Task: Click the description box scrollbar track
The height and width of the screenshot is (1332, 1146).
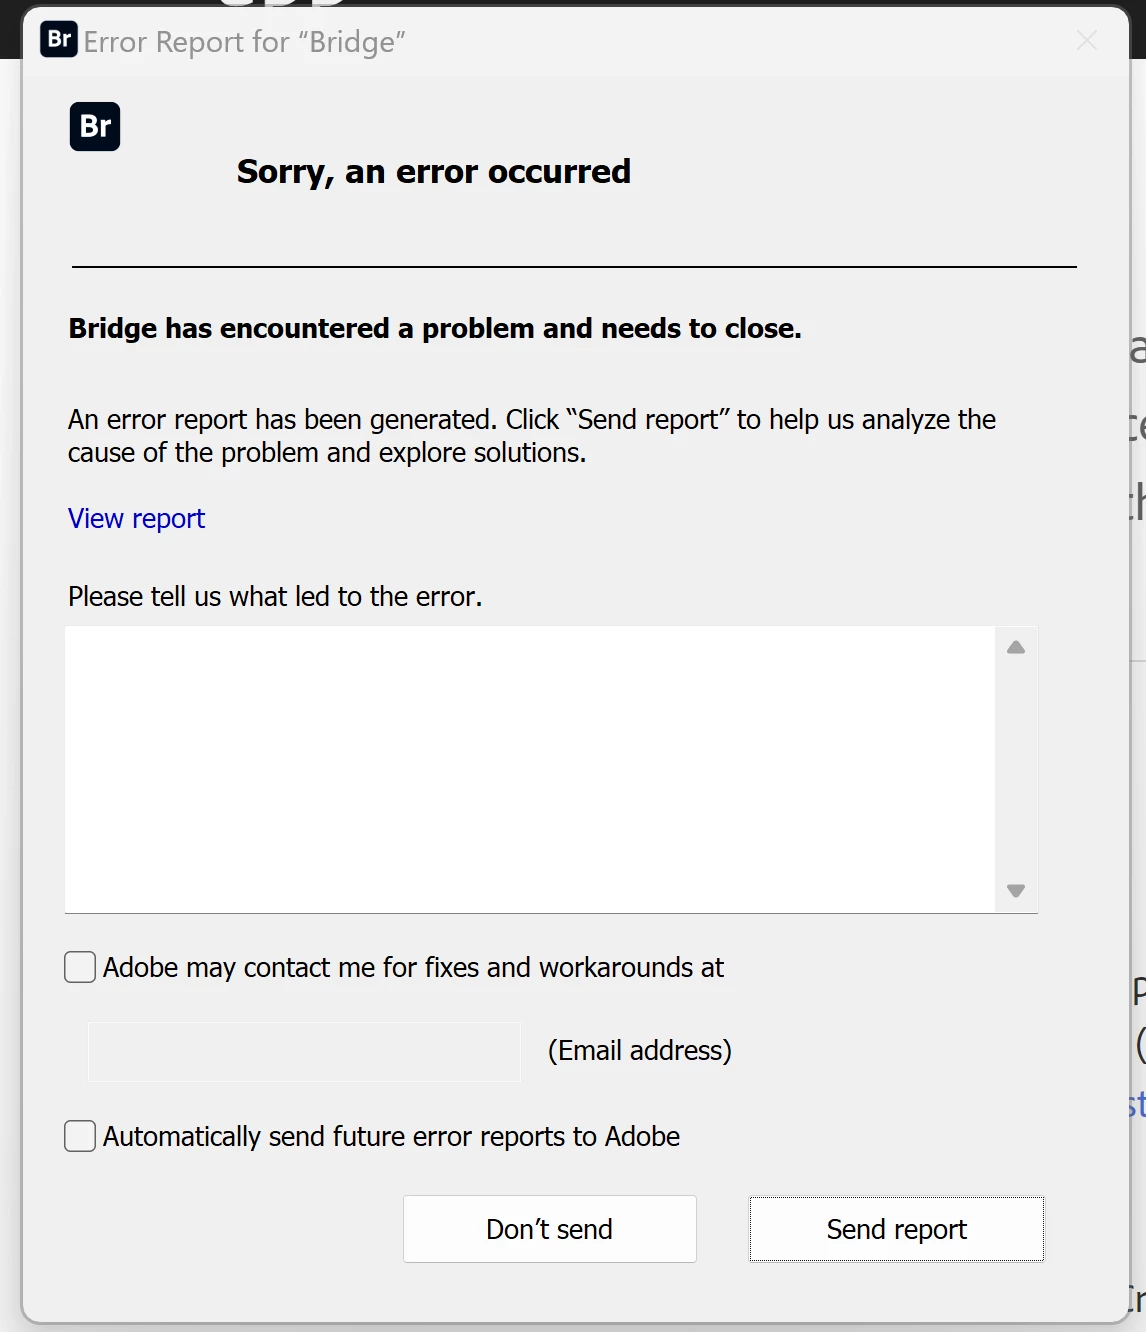Action: [1016, 769]
